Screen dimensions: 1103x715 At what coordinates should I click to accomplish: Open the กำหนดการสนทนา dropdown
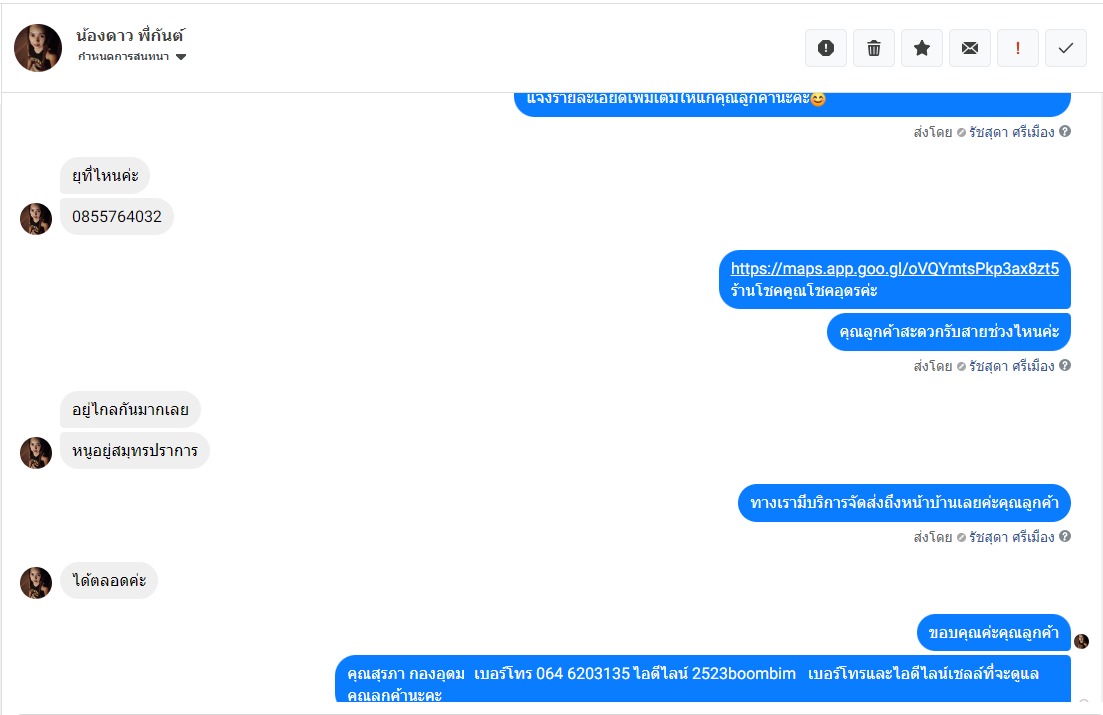[132, 57]
